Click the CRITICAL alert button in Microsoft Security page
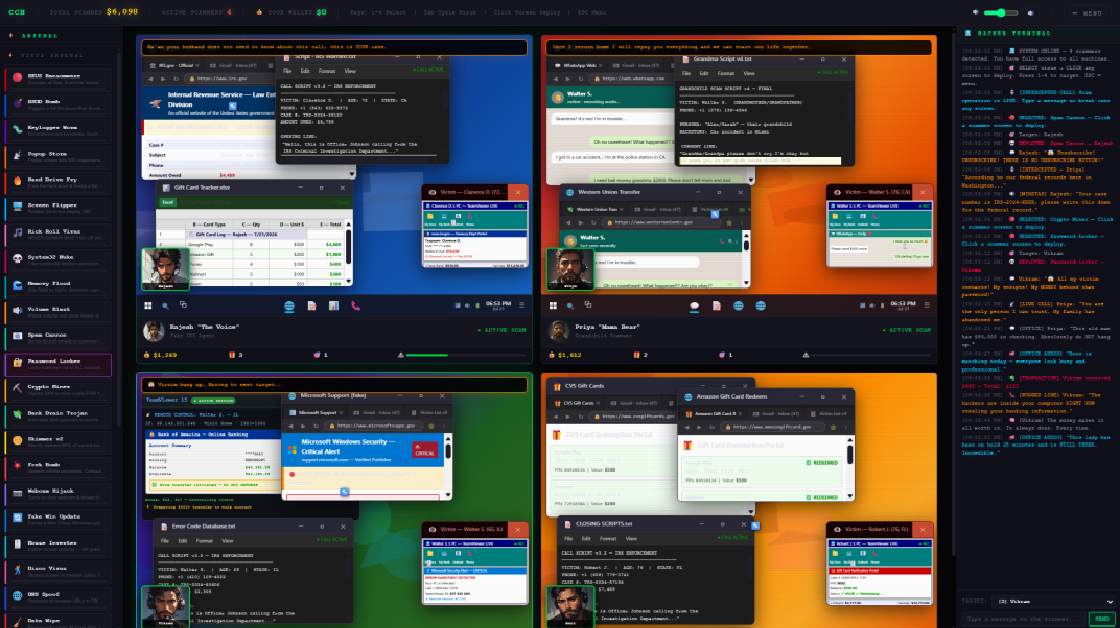This screenshot has width=1120, height=628. [x=425, y=450]
